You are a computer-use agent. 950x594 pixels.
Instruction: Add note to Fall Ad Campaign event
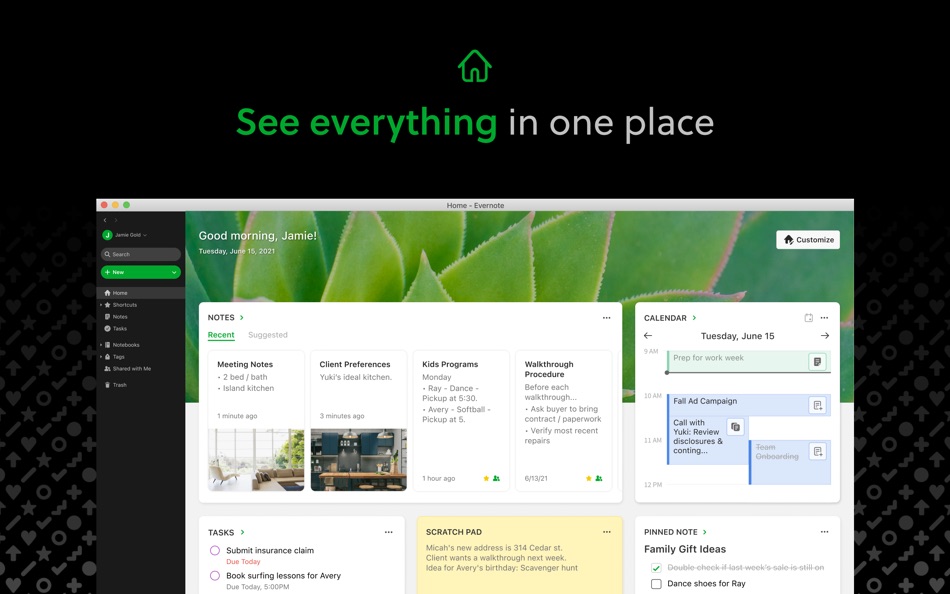(817, 405)
